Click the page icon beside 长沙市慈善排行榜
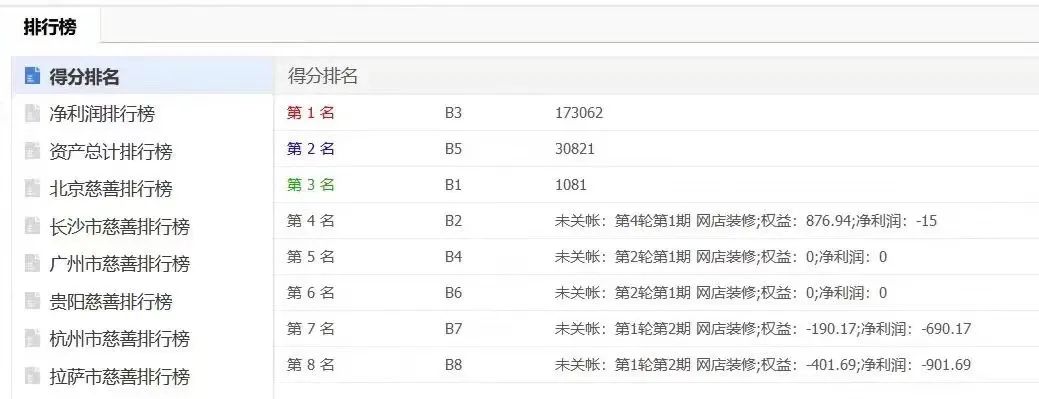This screenshot has height=399, width=1039. click(x=32, y=226)
